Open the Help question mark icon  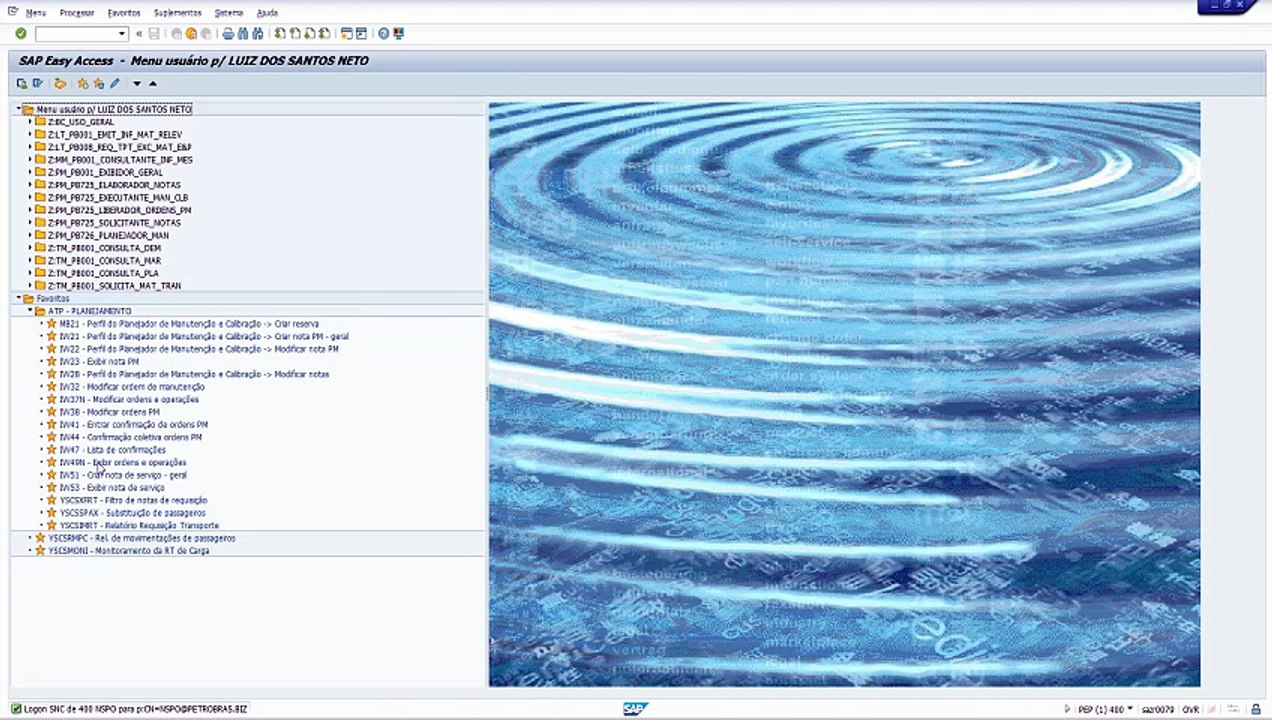click(383, 34)
